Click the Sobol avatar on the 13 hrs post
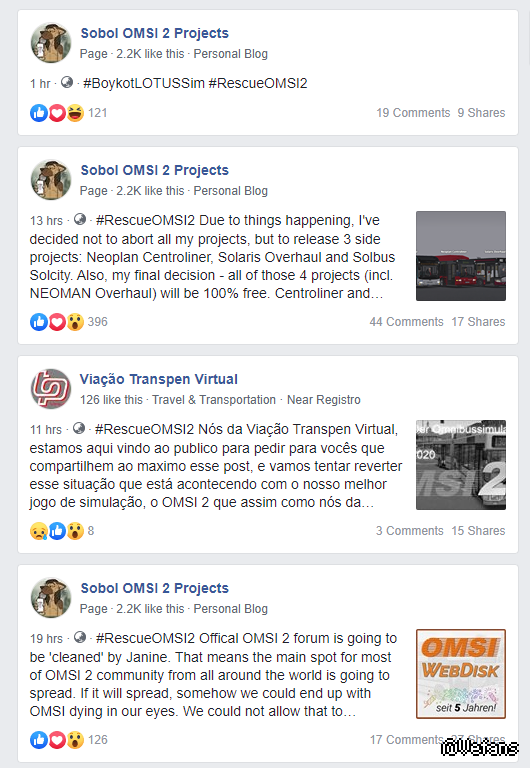530x768 pixels. pyautogui.click(x=50, y=180)
